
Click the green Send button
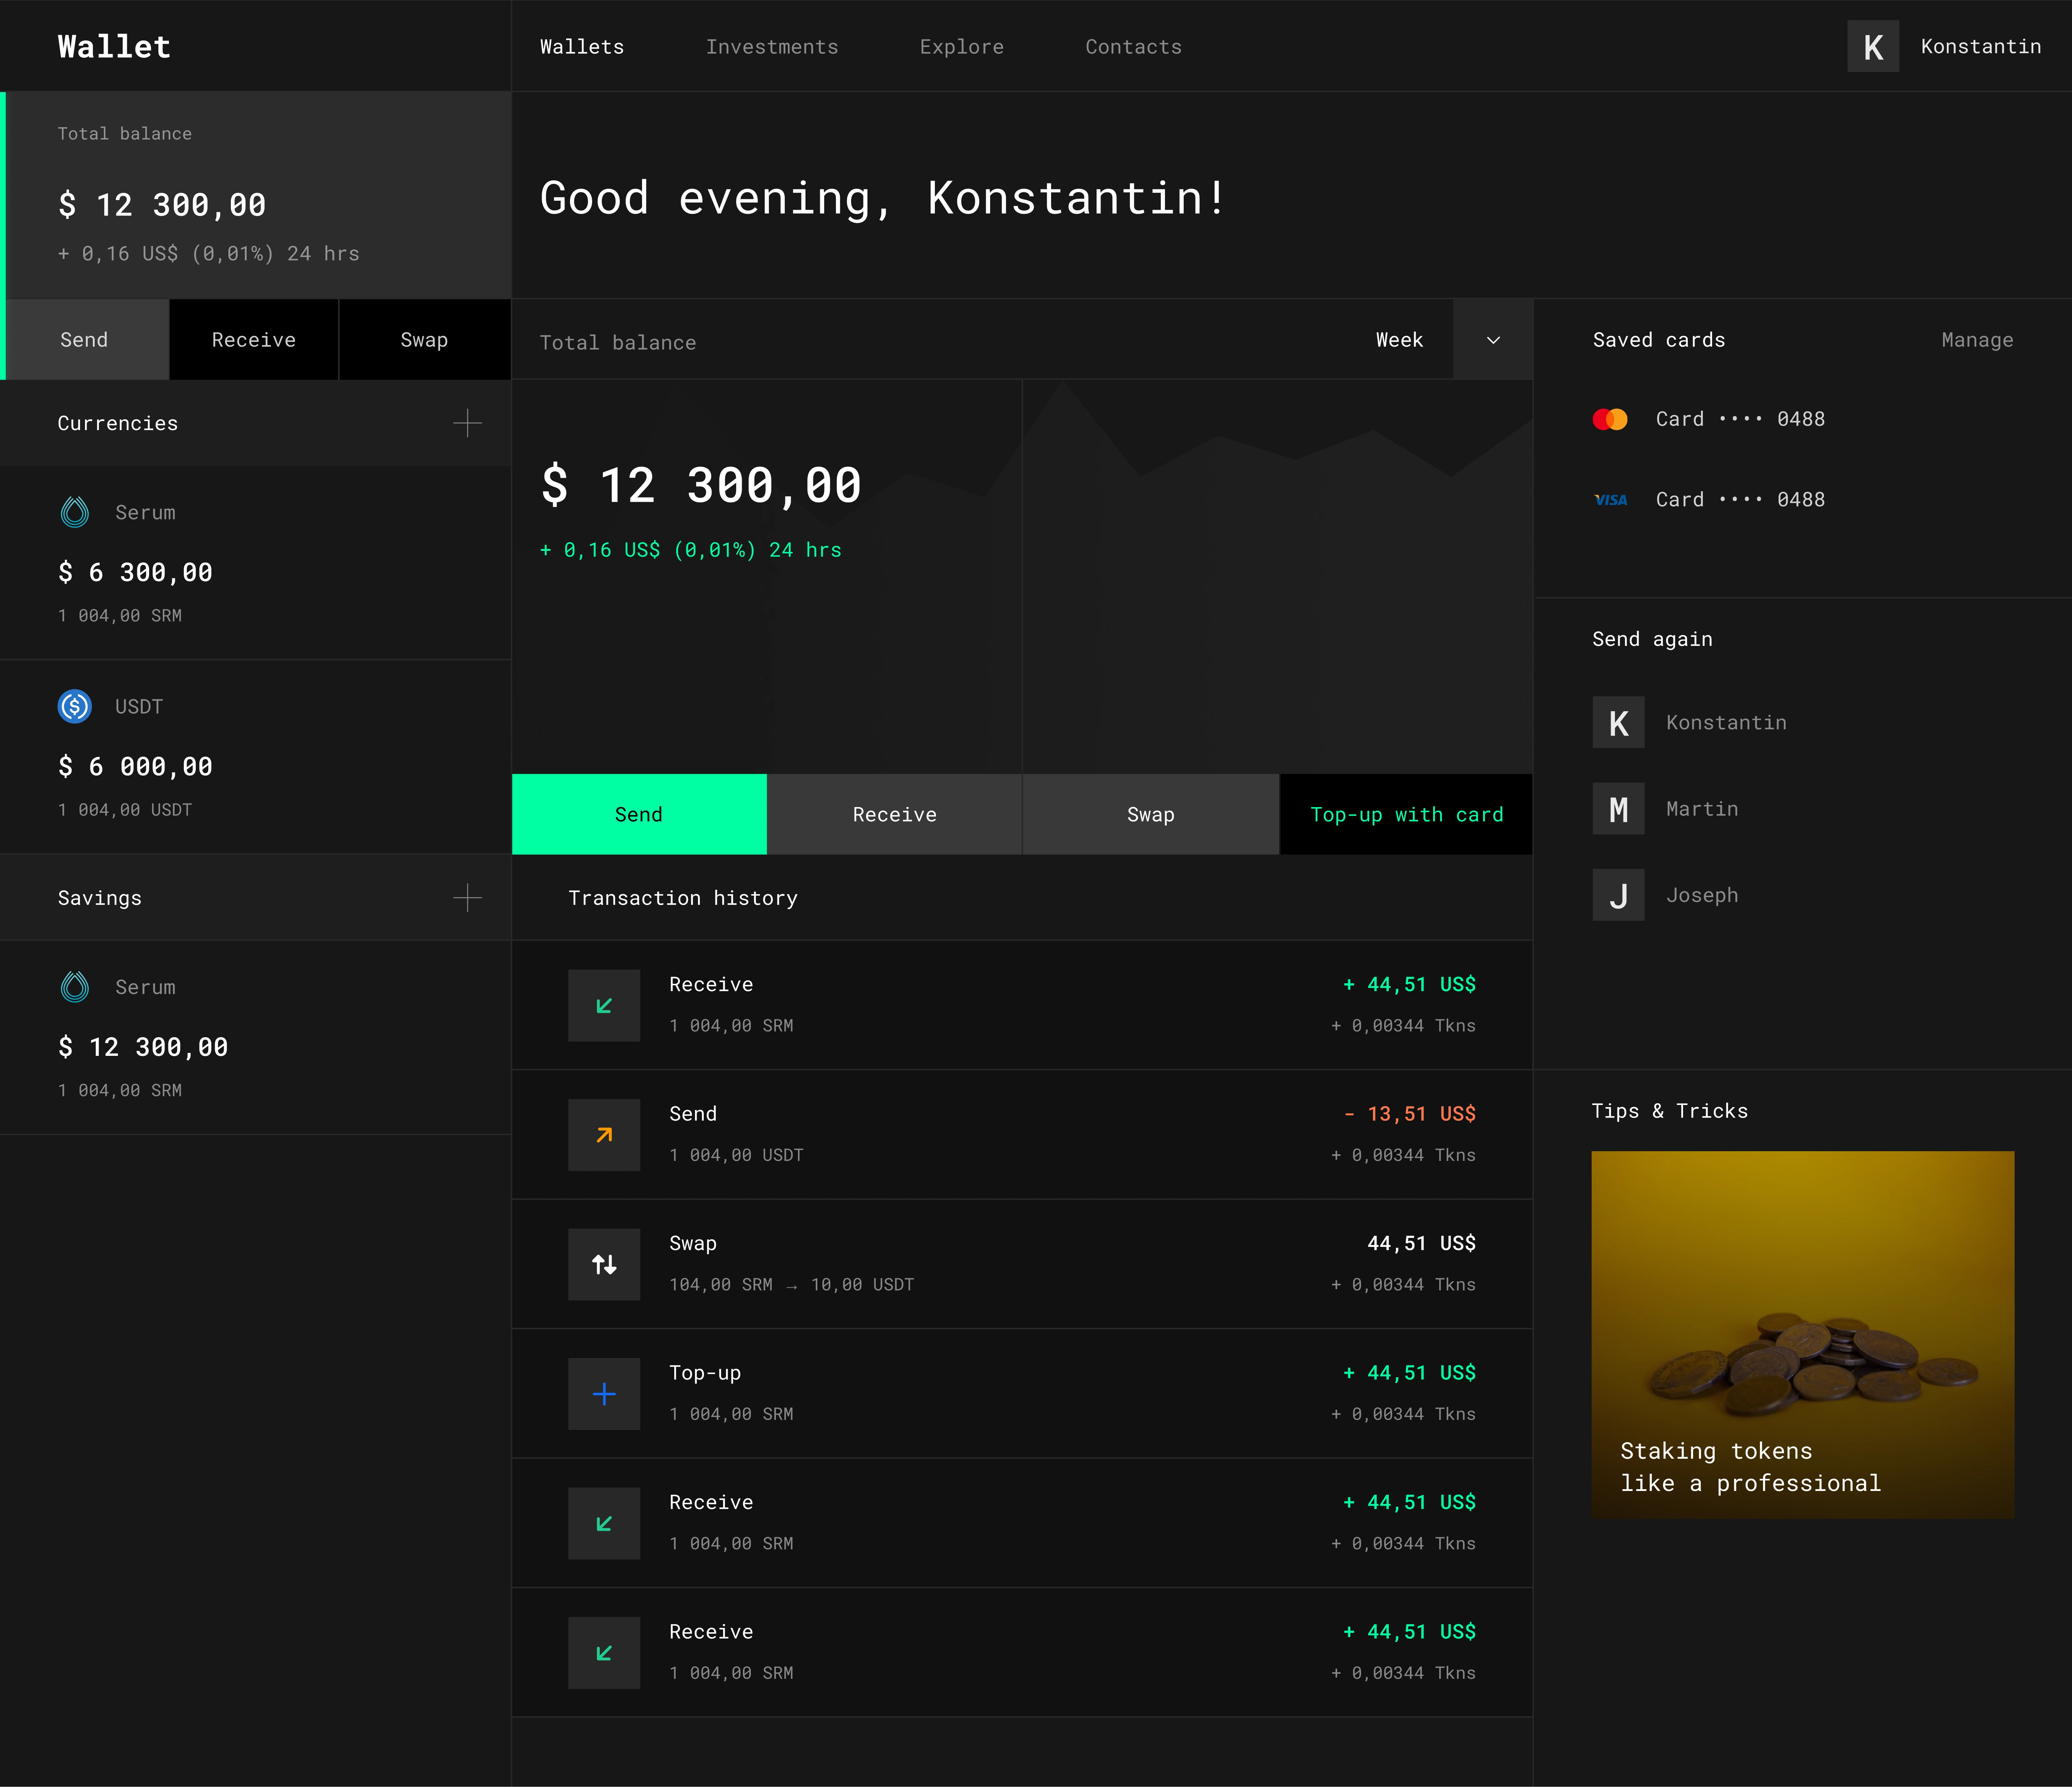click(639, 814)
